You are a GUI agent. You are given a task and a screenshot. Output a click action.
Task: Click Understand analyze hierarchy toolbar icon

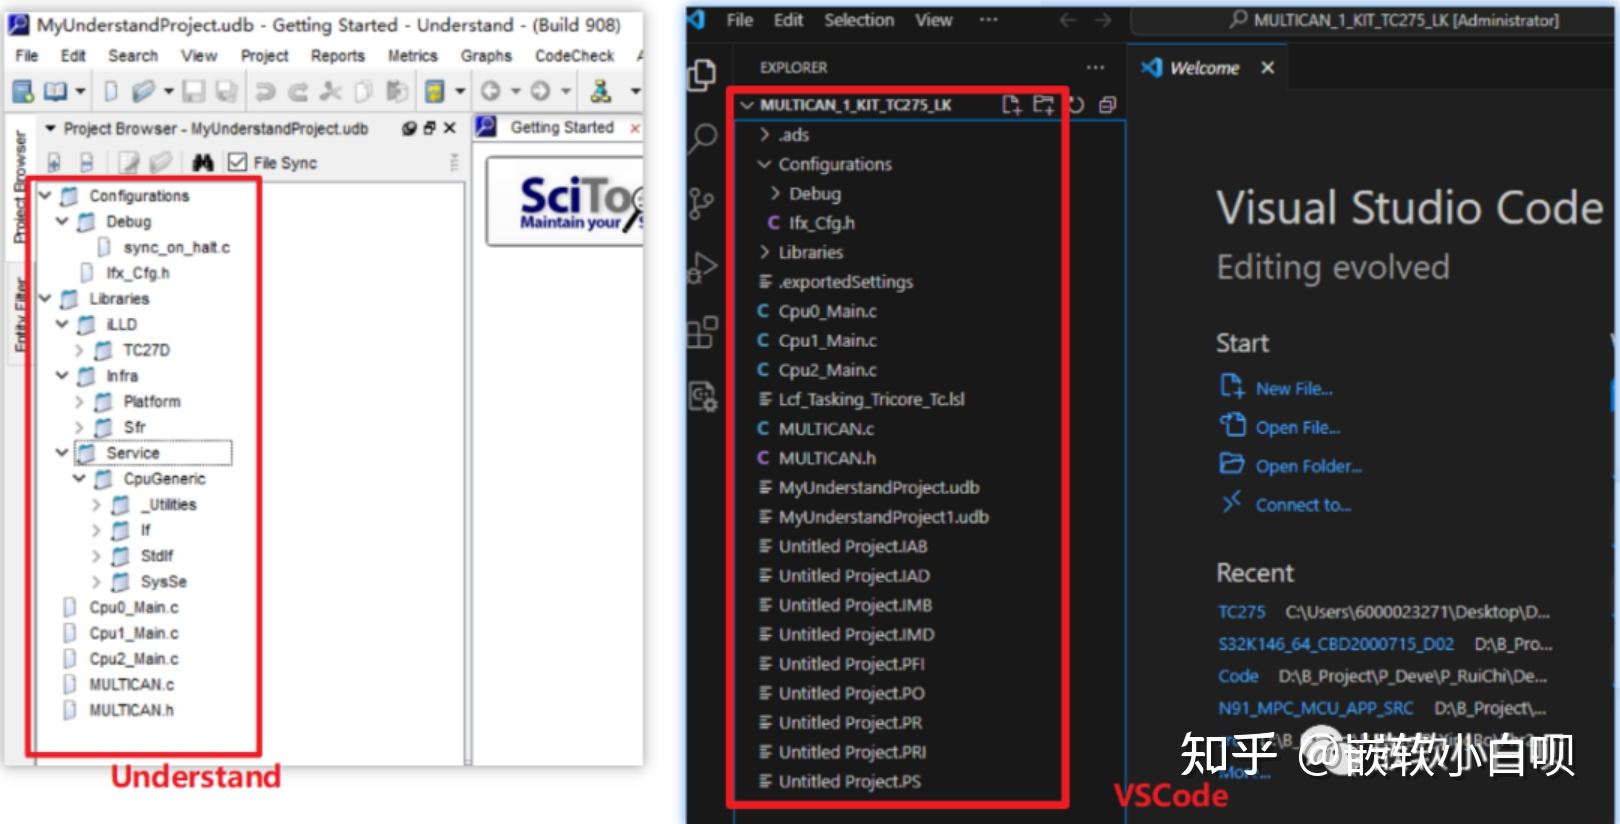coord(600,92)
